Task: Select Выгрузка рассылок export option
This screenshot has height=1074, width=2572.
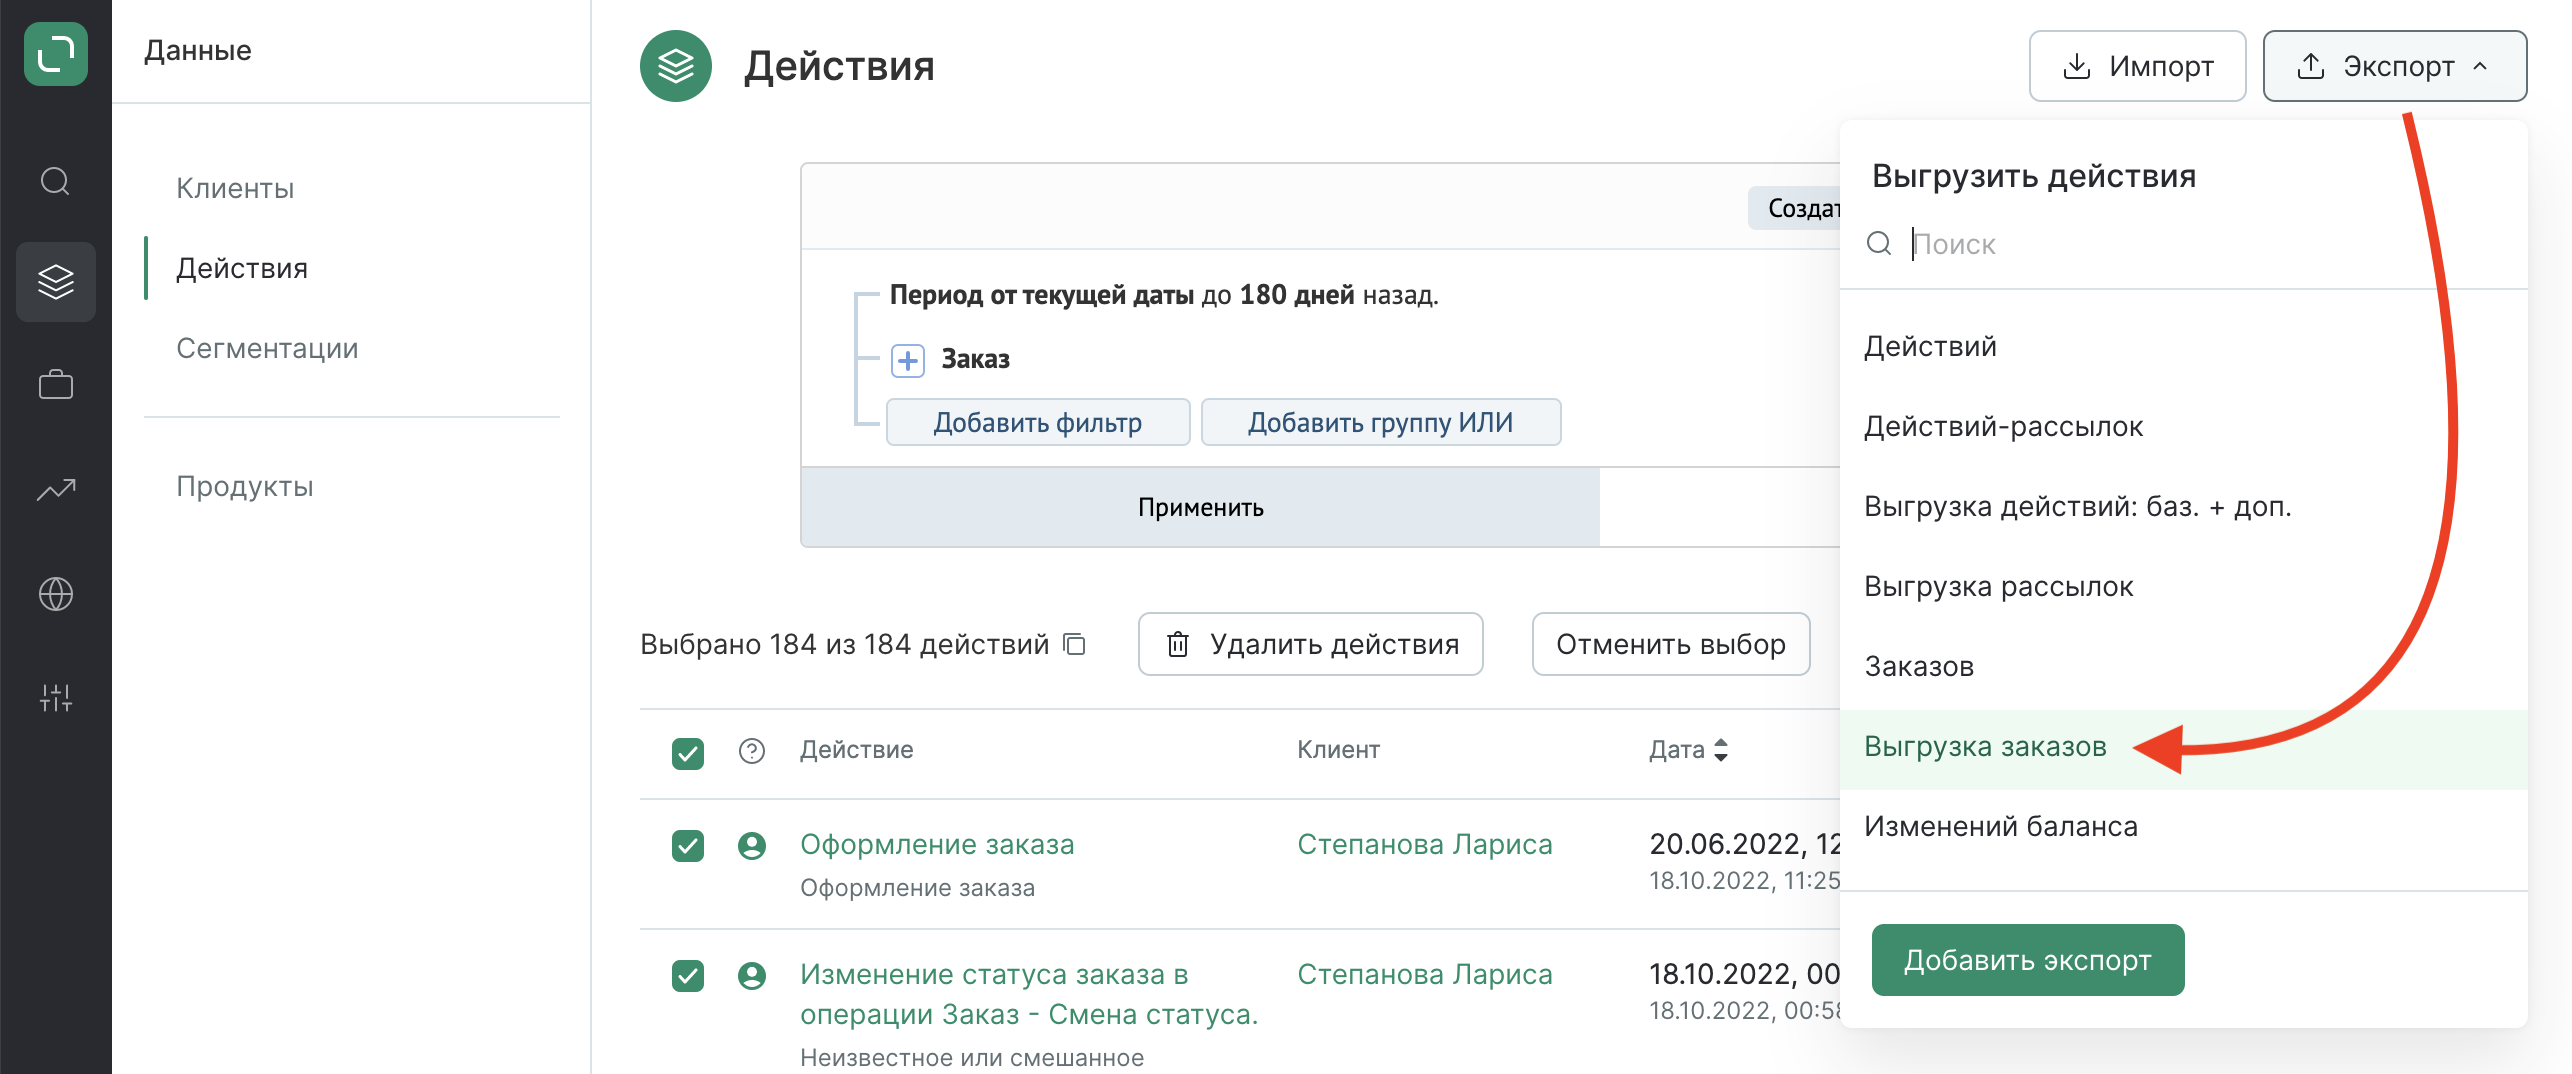Action: [2184, 586]
